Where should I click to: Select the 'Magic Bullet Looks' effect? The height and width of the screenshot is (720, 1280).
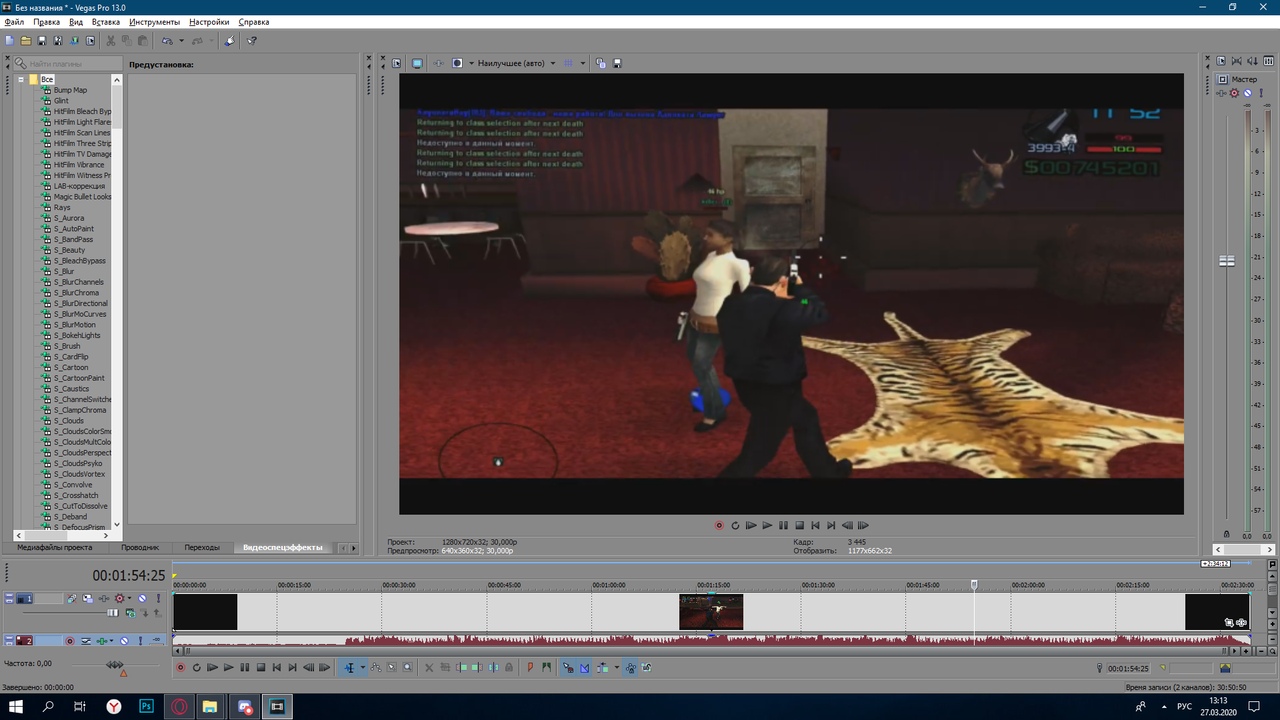(x=82, y=197)
